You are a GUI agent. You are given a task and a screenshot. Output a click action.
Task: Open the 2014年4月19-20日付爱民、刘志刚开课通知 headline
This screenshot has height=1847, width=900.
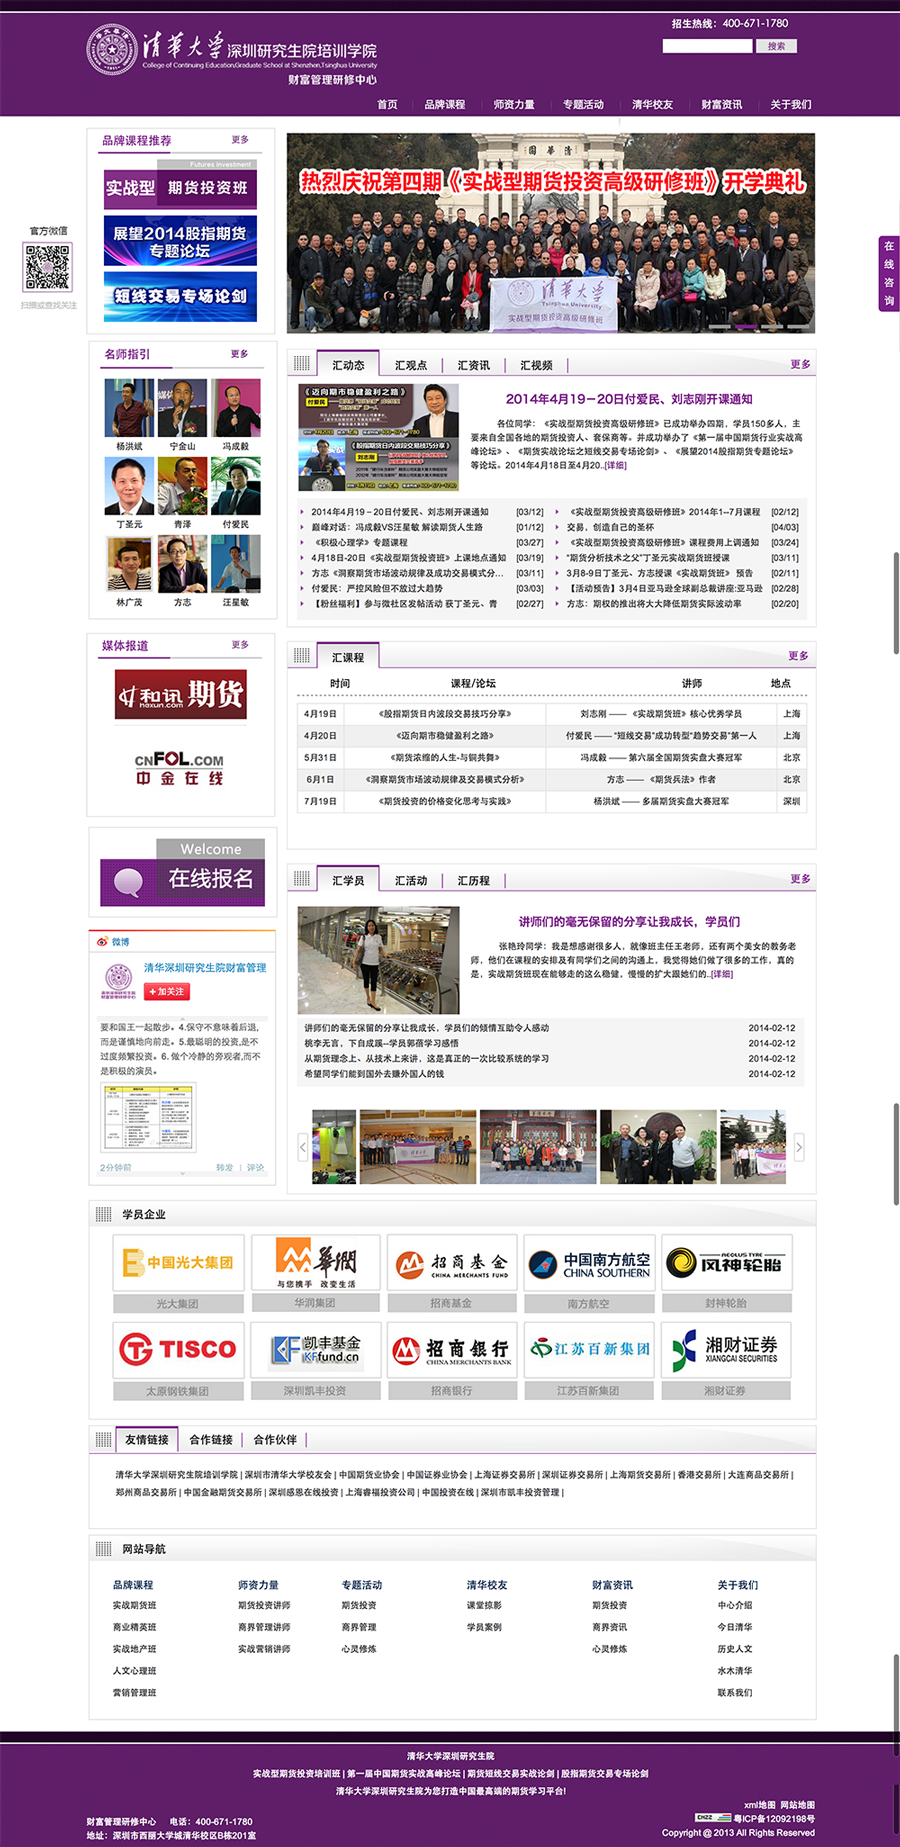click(629, 399)
